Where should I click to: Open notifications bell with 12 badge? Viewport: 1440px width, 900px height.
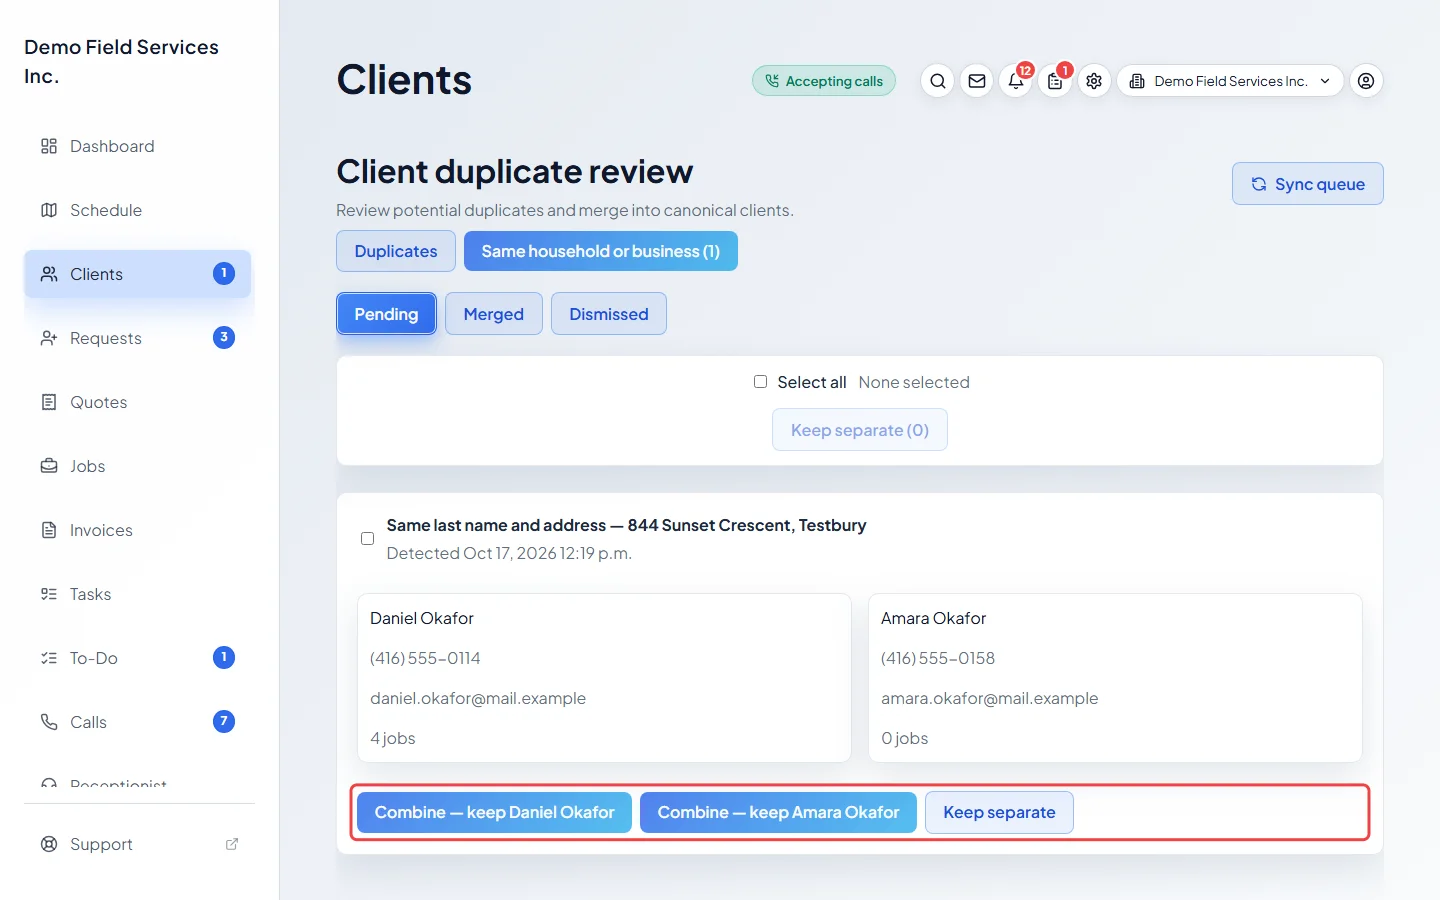click(1016, 81)
